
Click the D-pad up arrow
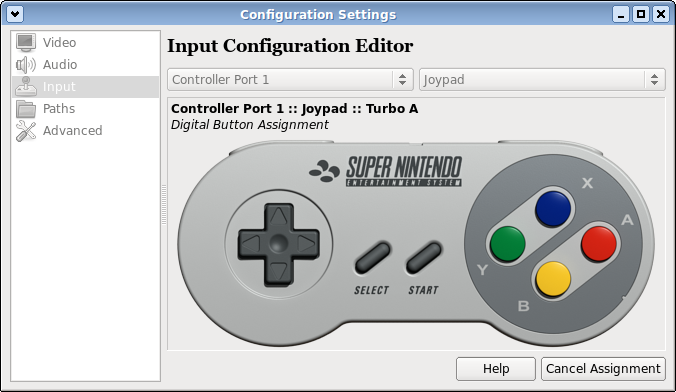279,216
